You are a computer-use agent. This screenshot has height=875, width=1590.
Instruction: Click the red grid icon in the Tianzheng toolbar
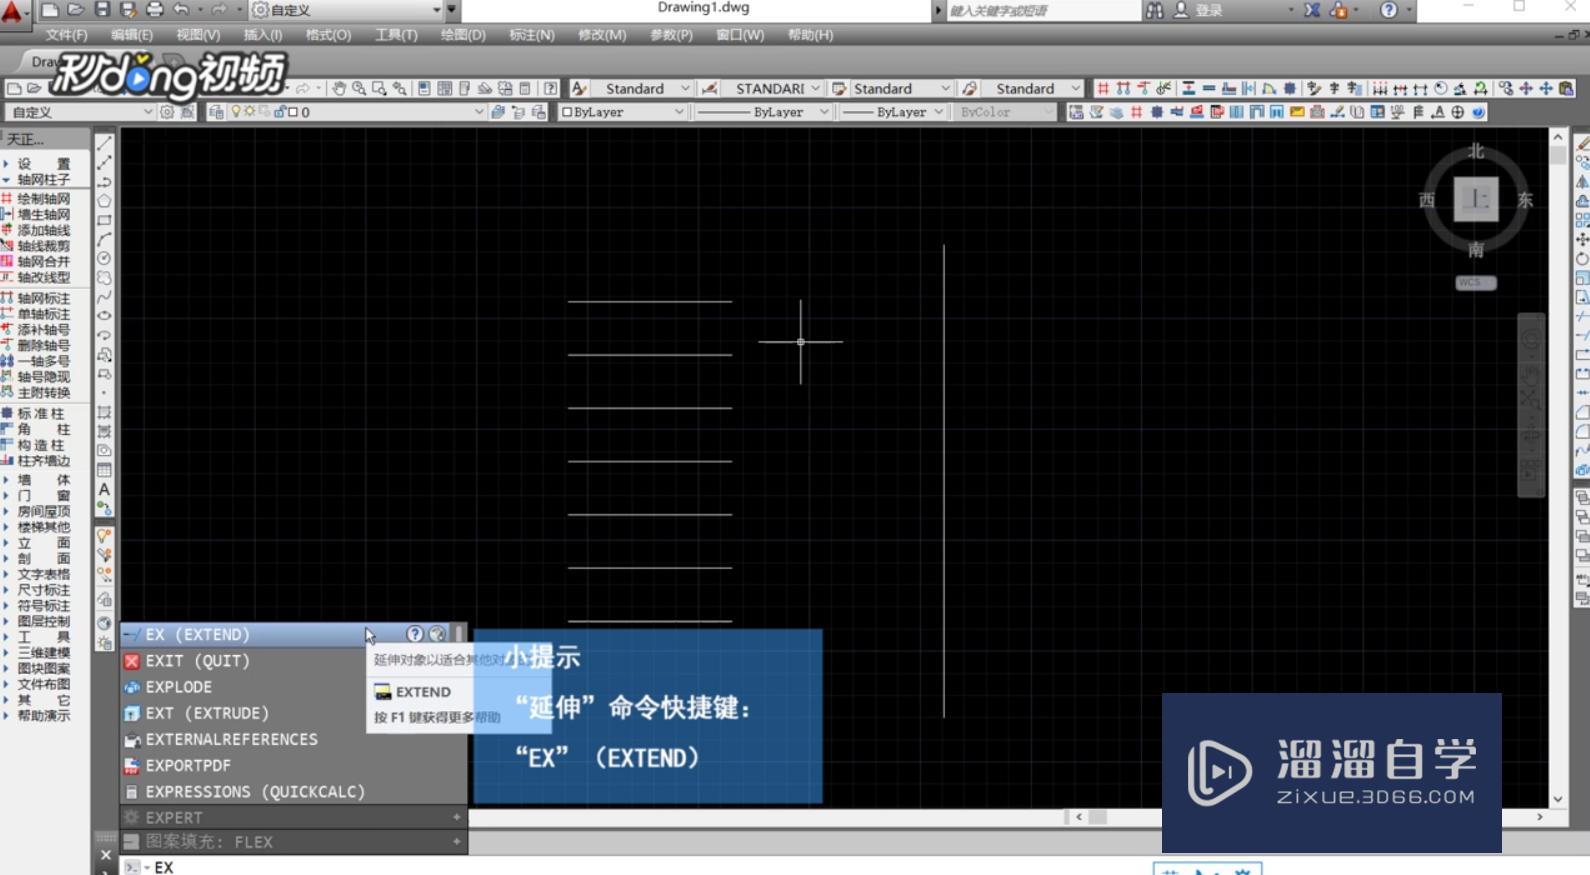[1103, 88]
